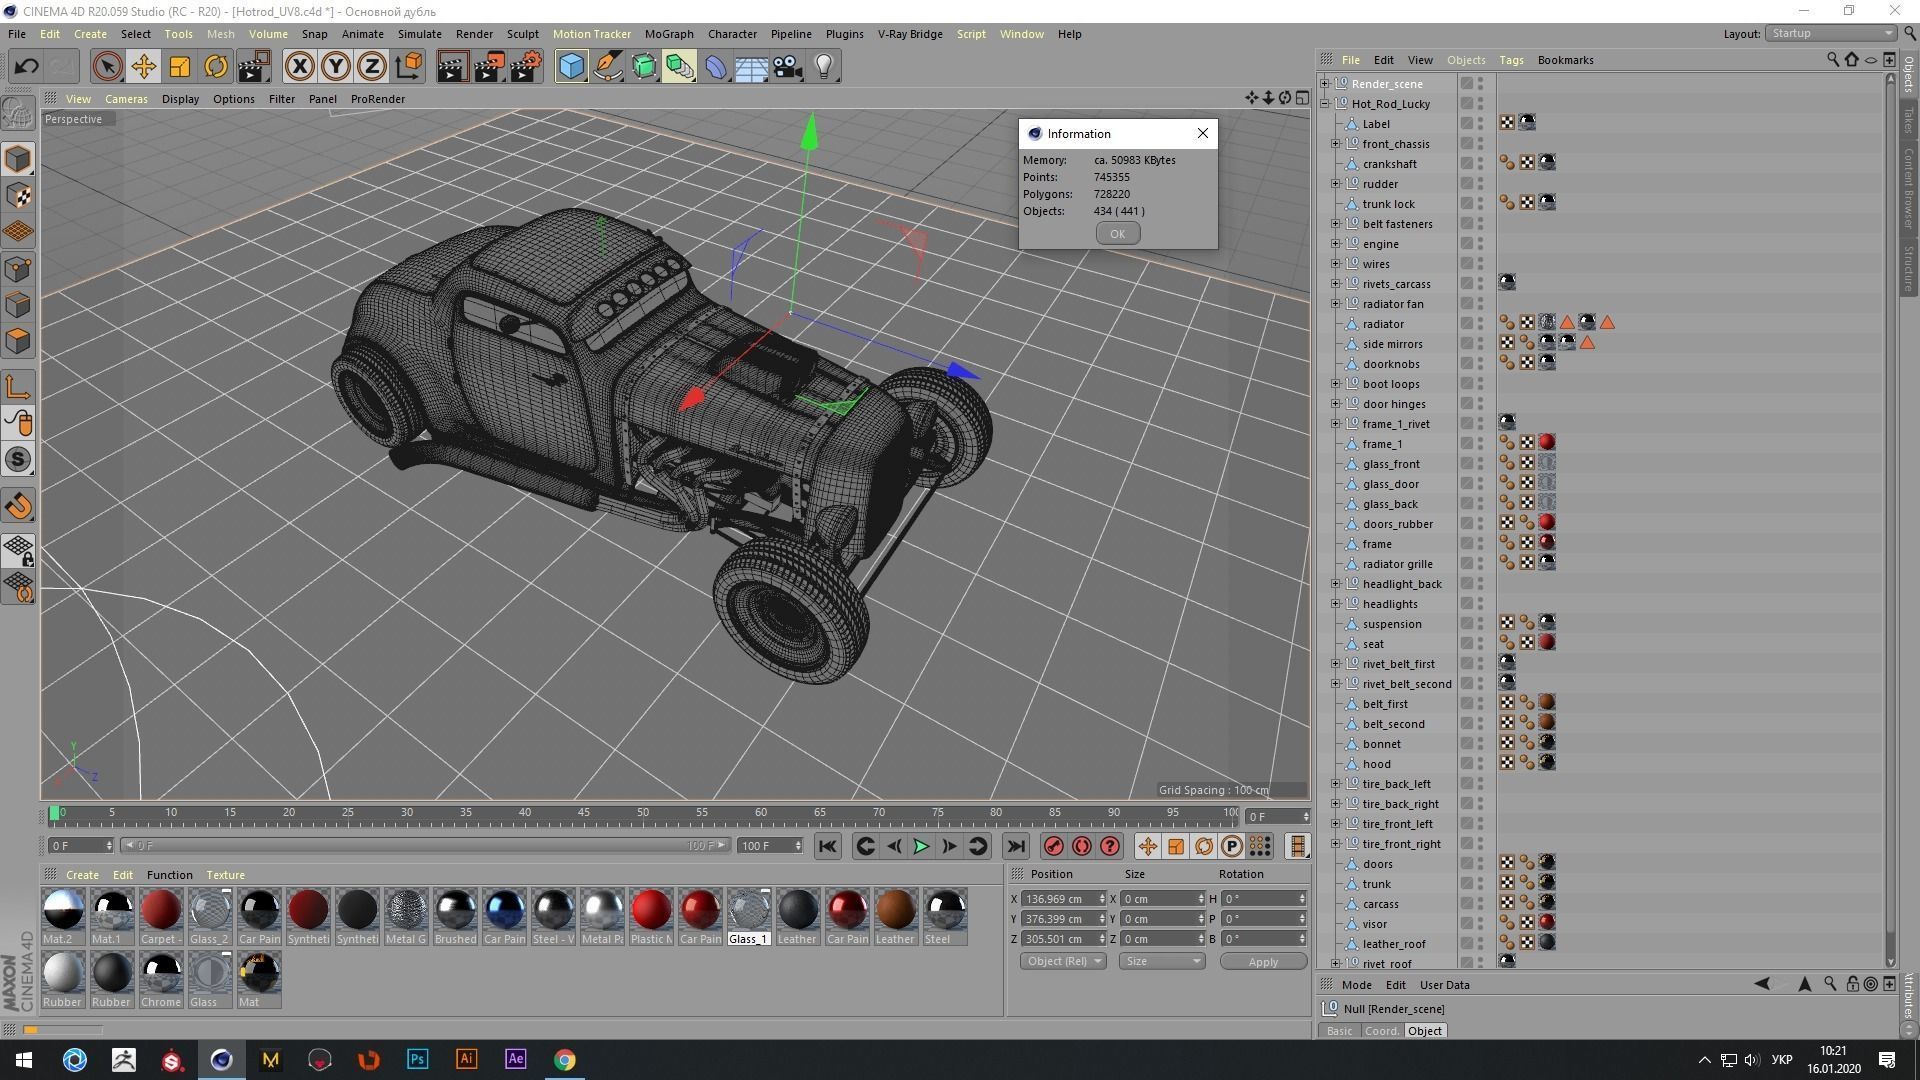
Task: Toggle visibility dots for radiator object
Action: (x=1481, y=323)
